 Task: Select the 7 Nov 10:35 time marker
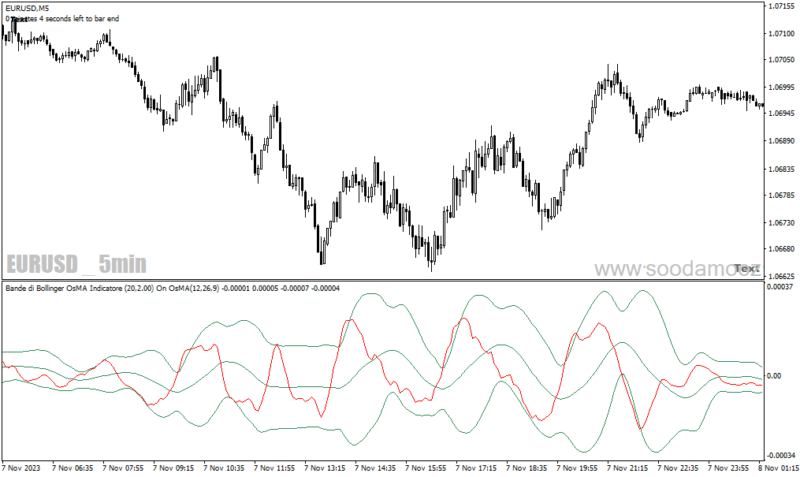224,468
